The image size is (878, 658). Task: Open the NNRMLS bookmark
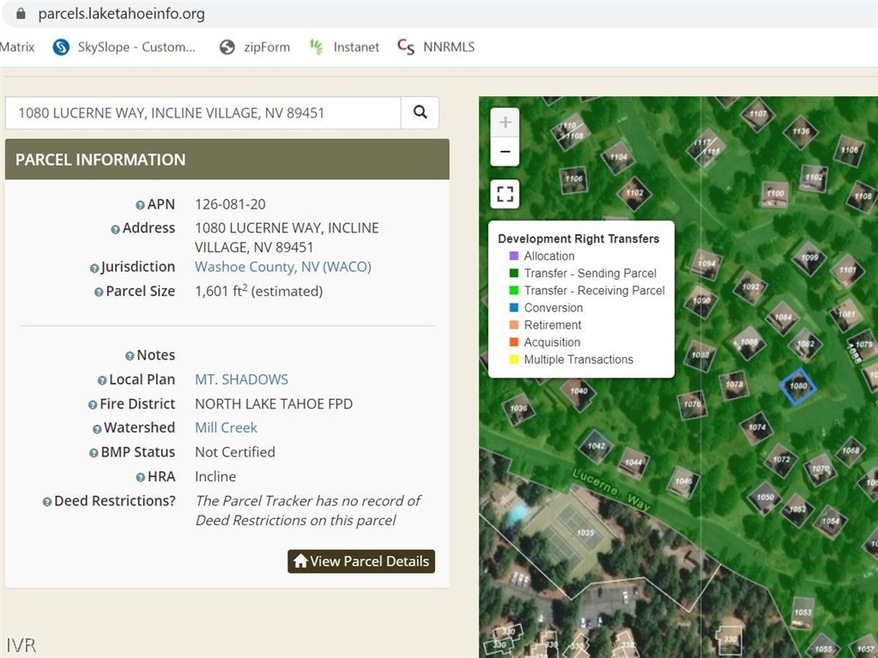click(436, 47)
